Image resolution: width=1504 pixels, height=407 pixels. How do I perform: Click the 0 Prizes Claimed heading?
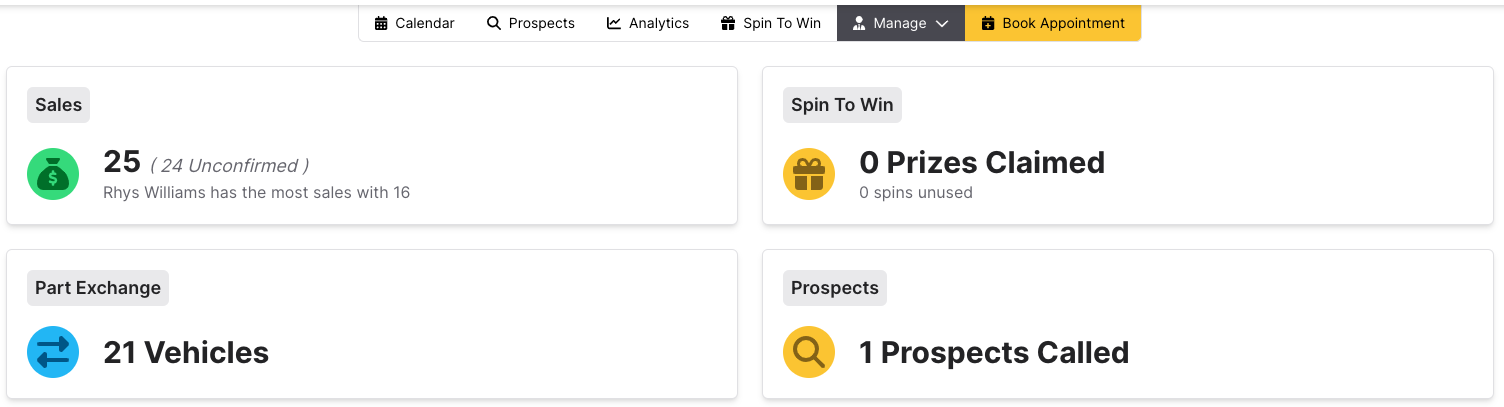coord(982,162)
